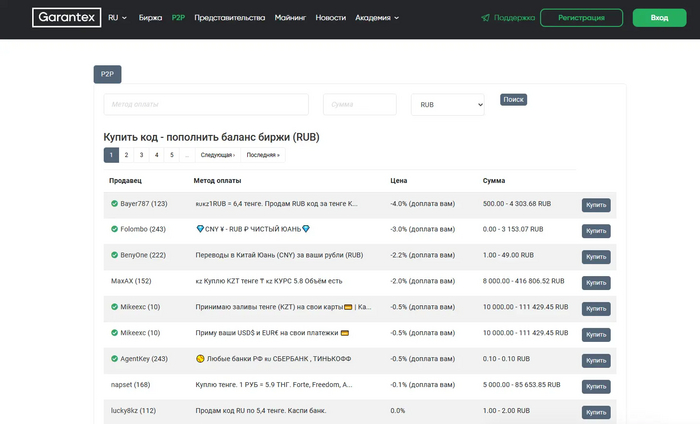Click green verified checkmark beside Bayer787

(x=114, y=203)
